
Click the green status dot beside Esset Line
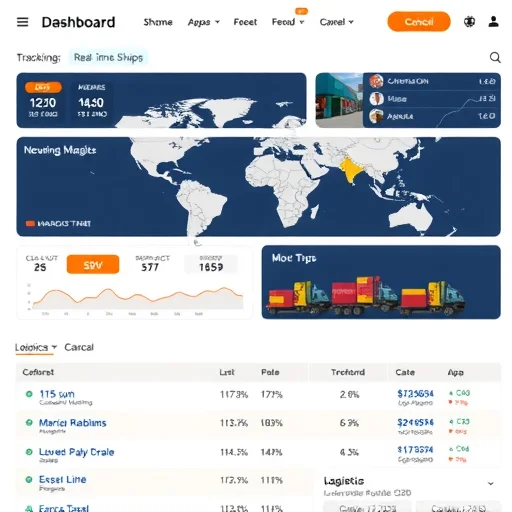click(x=29, y=479)
